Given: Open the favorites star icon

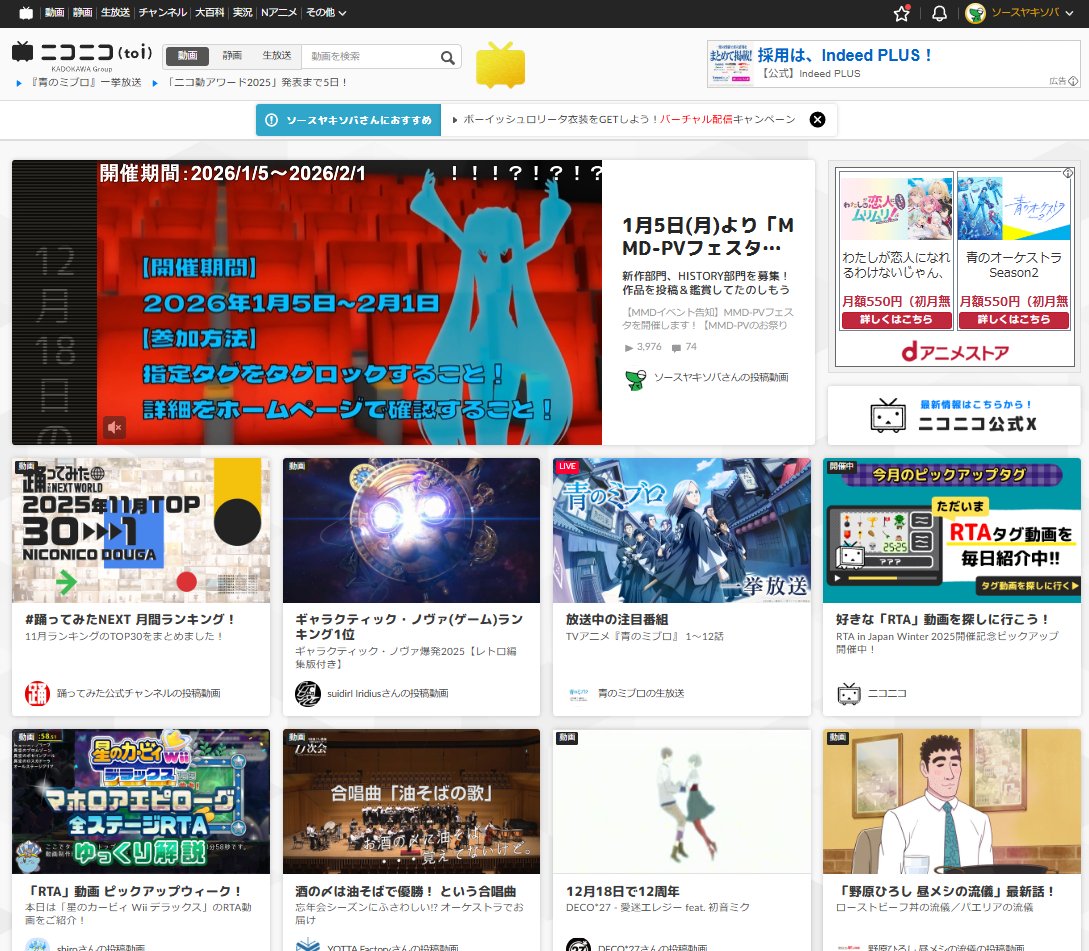Looking at the screenshot, I should pos(901,13).
